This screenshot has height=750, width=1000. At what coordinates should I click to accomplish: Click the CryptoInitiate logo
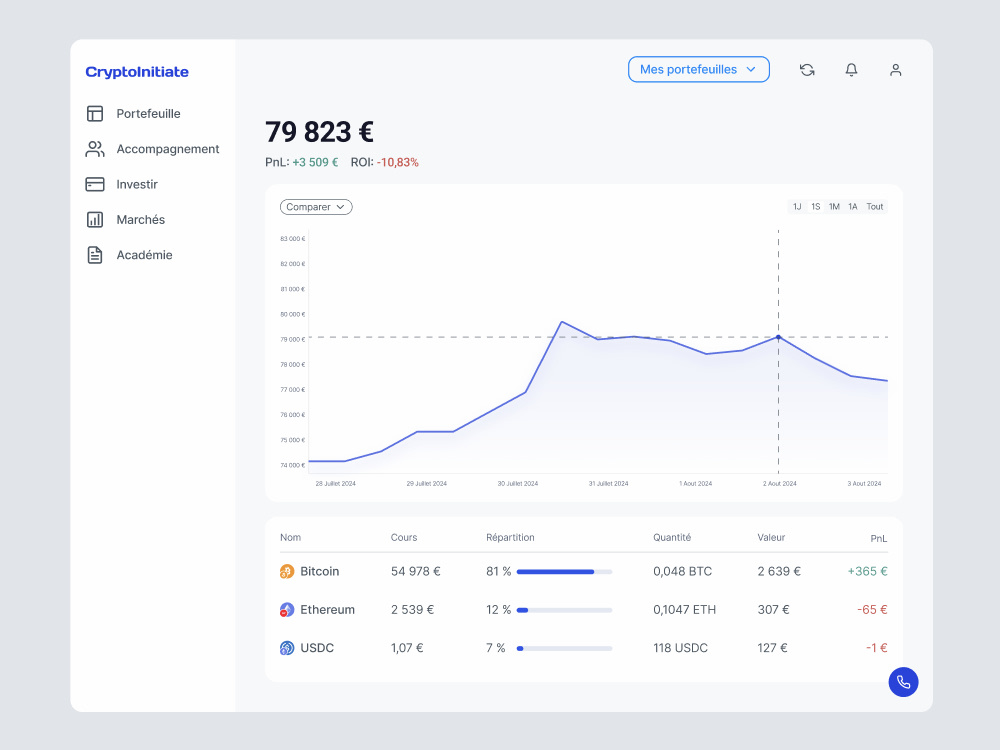pos(137,72)
